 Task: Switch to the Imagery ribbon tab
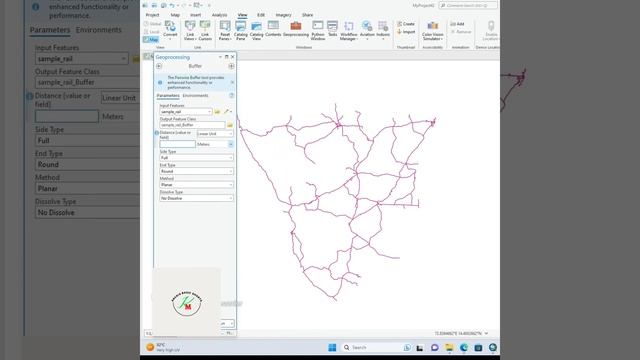[283, 15]
